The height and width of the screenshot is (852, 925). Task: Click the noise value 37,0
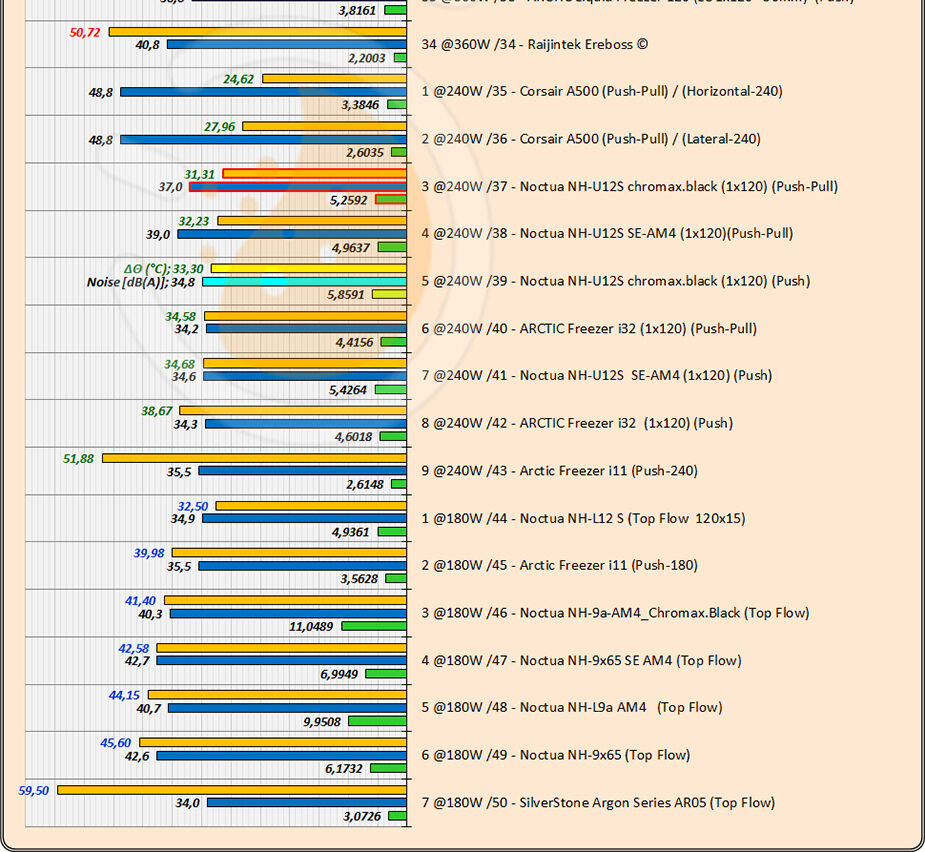coord(170,187)
